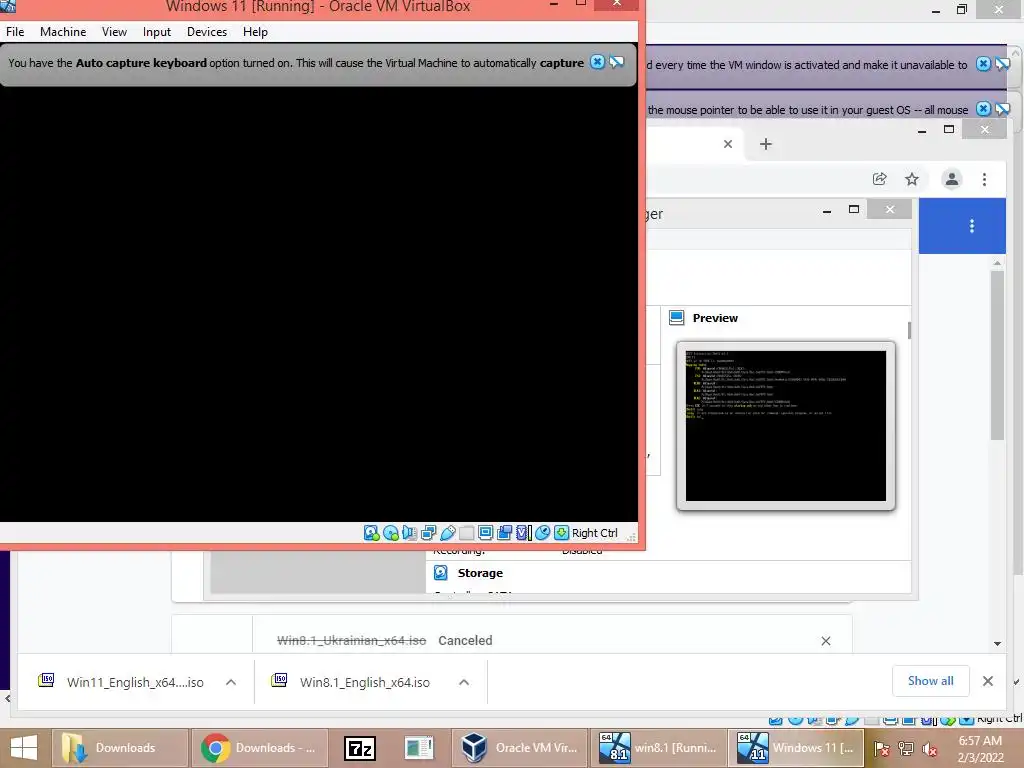The height and width of the screenshot is (768, 1024).
Task: Open File menu in Windows 11 VM window
Action: tap(15, 32)
